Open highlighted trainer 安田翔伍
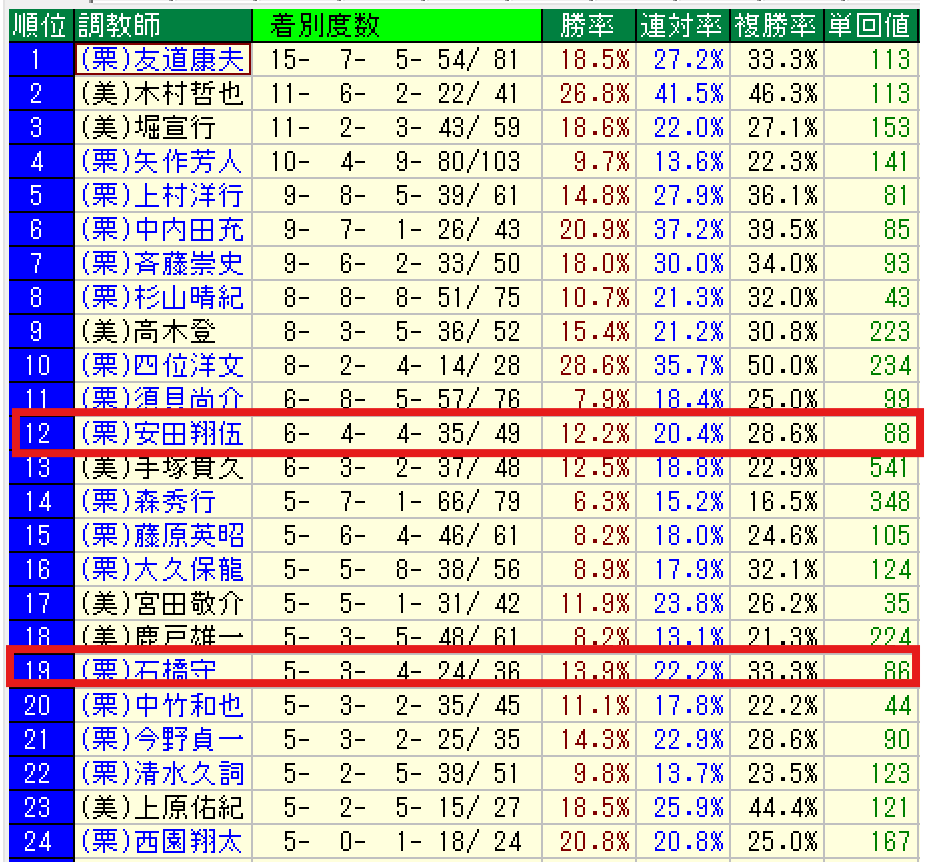The image size is (925, 862). click(162, 433)
